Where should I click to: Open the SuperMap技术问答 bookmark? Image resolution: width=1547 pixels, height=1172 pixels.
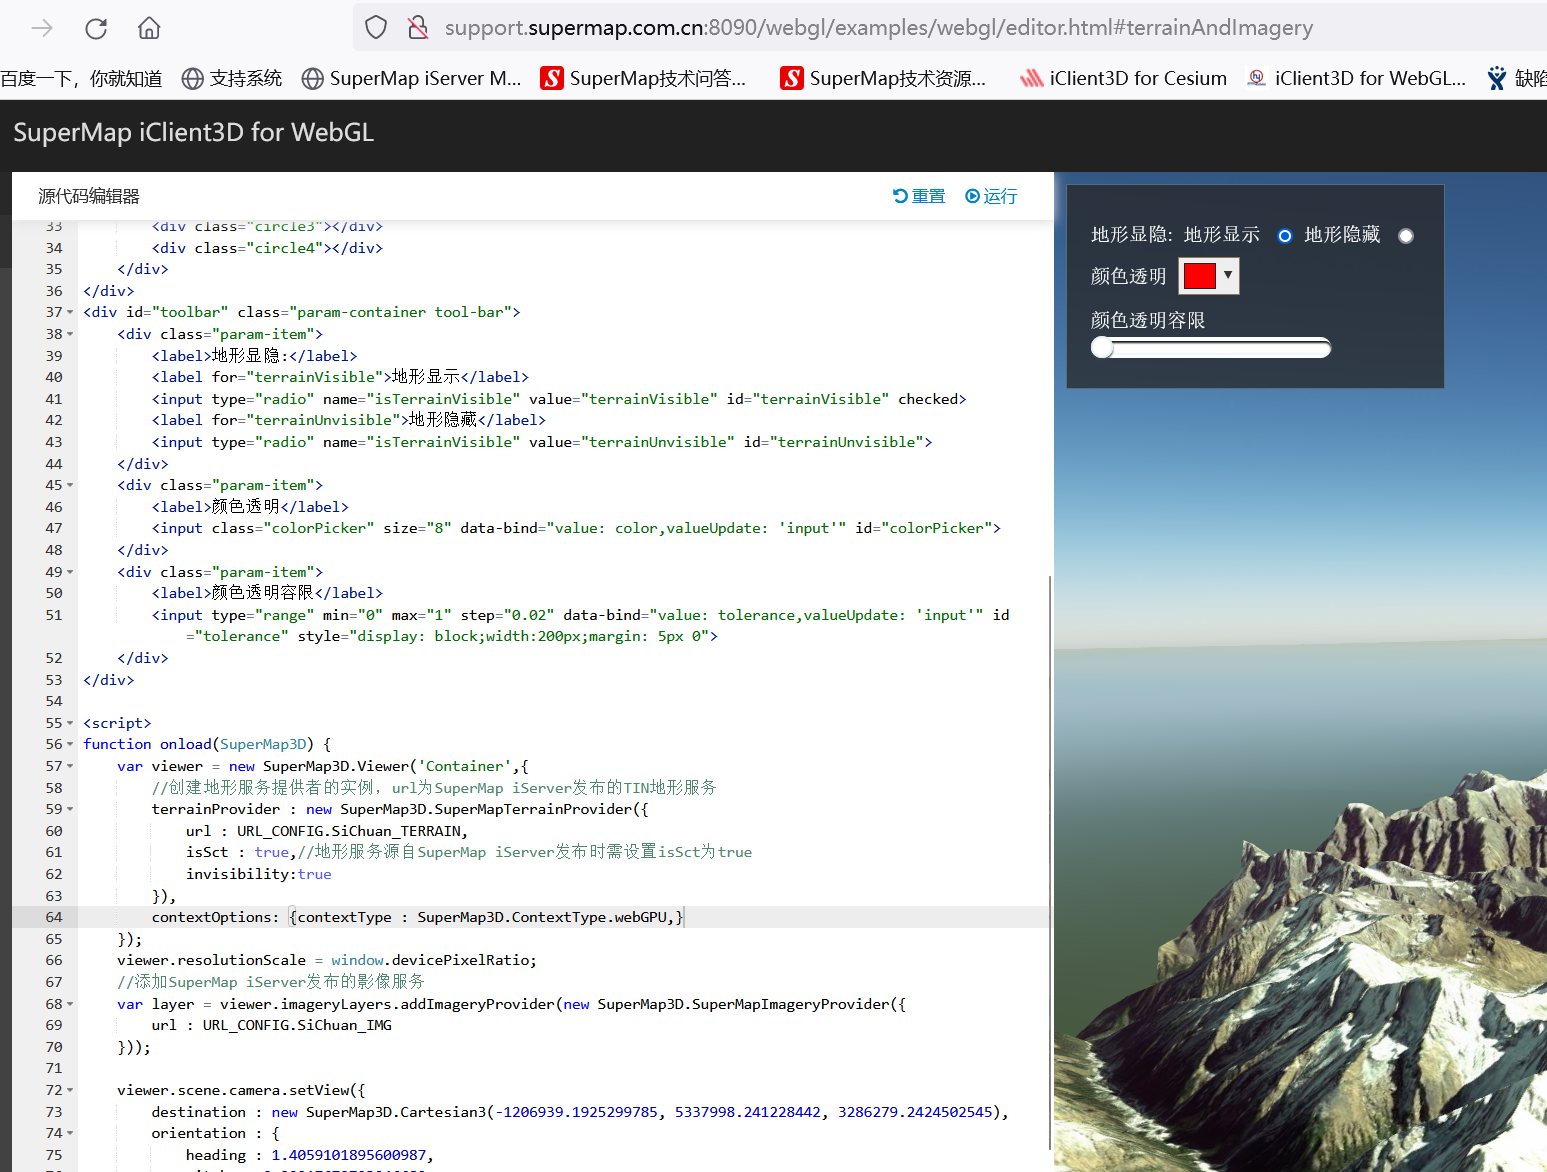(x=643, y=78)
